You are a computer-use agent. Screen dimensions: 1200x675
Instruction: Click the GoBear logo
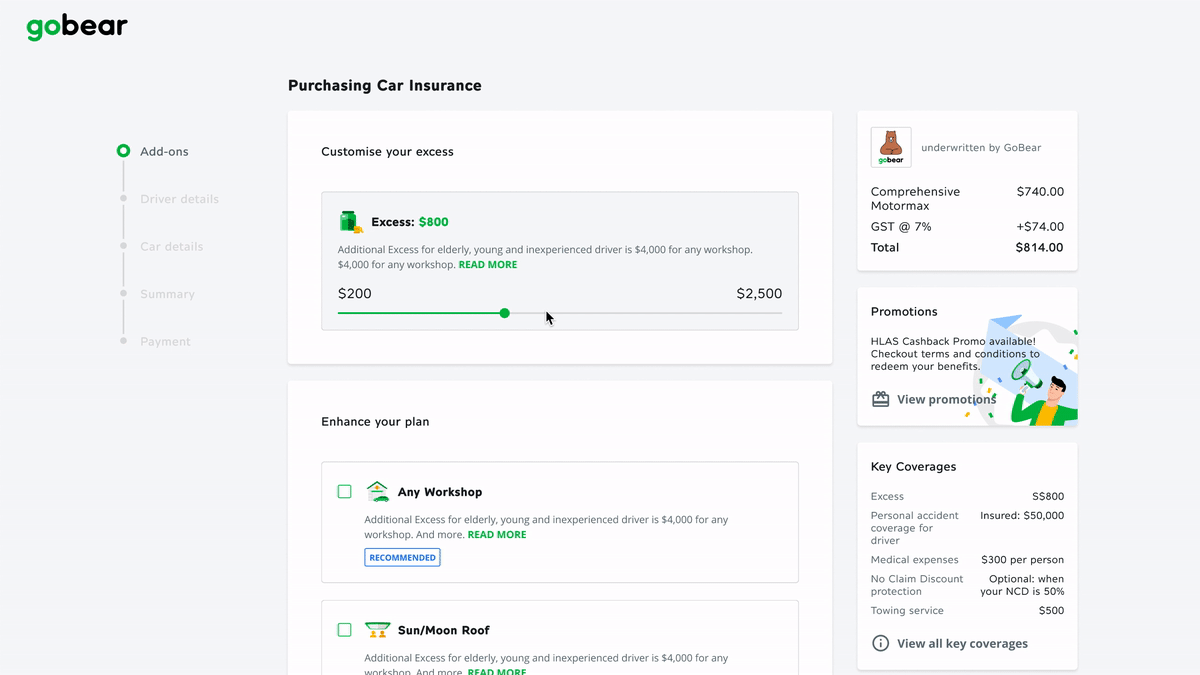[x=77, y=27]
